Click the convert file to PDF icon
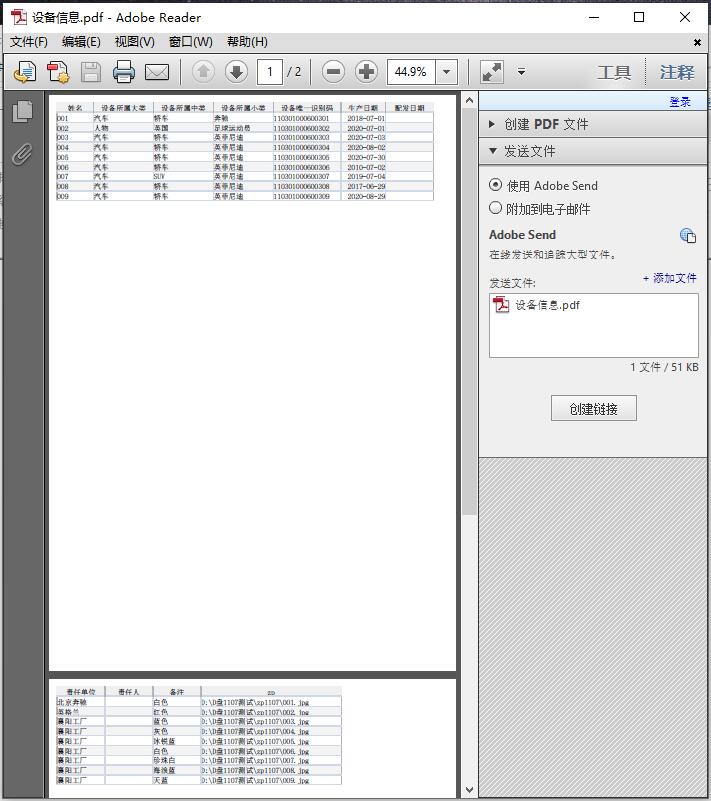Viewport: 711px width, 801px height. (x=58, y=72)
